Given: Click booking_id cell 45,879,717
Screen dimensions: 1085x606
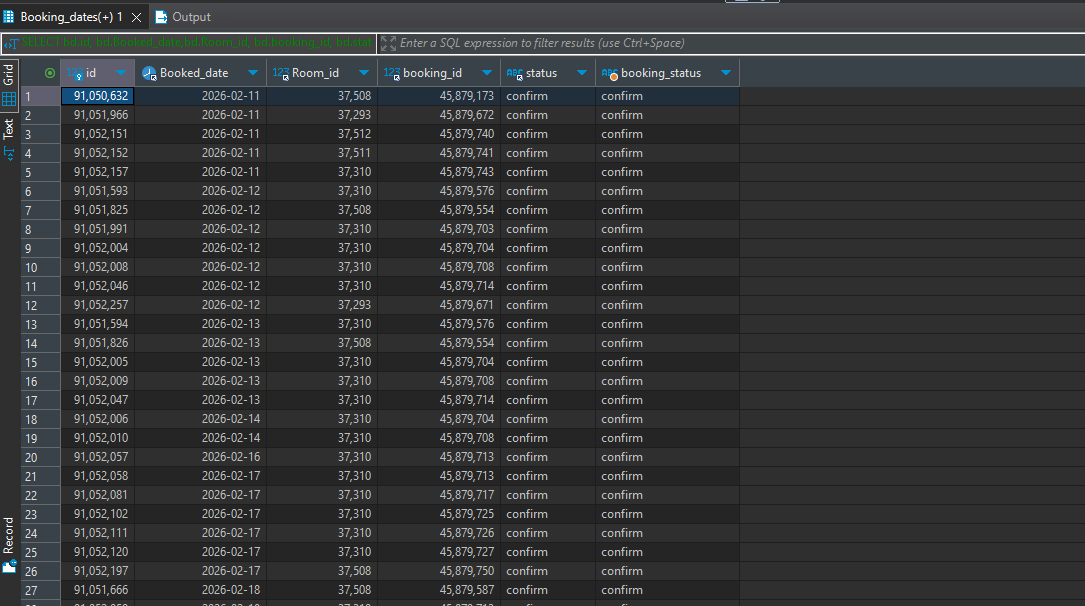Looking at the screenshot, I should click(x=439, y=495).
